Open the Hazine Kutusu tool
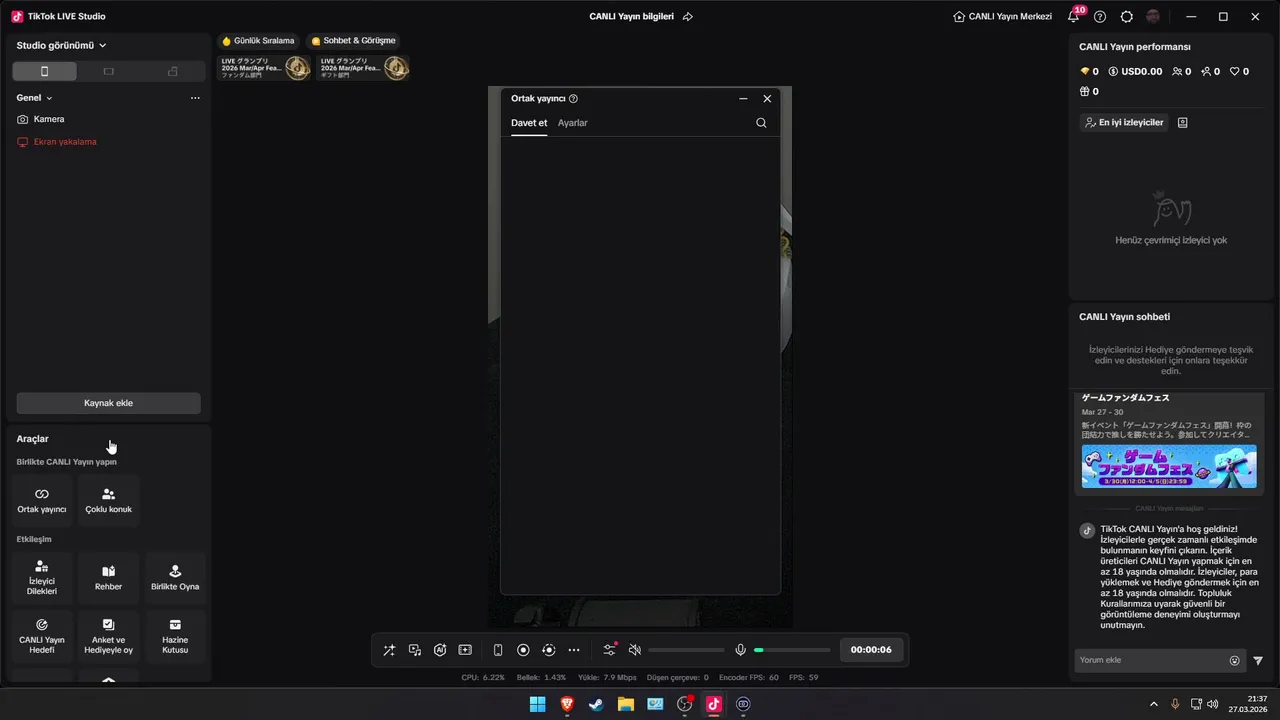Image resolution: width=1280 pixels, height=720 pixels. click(175, 636)
